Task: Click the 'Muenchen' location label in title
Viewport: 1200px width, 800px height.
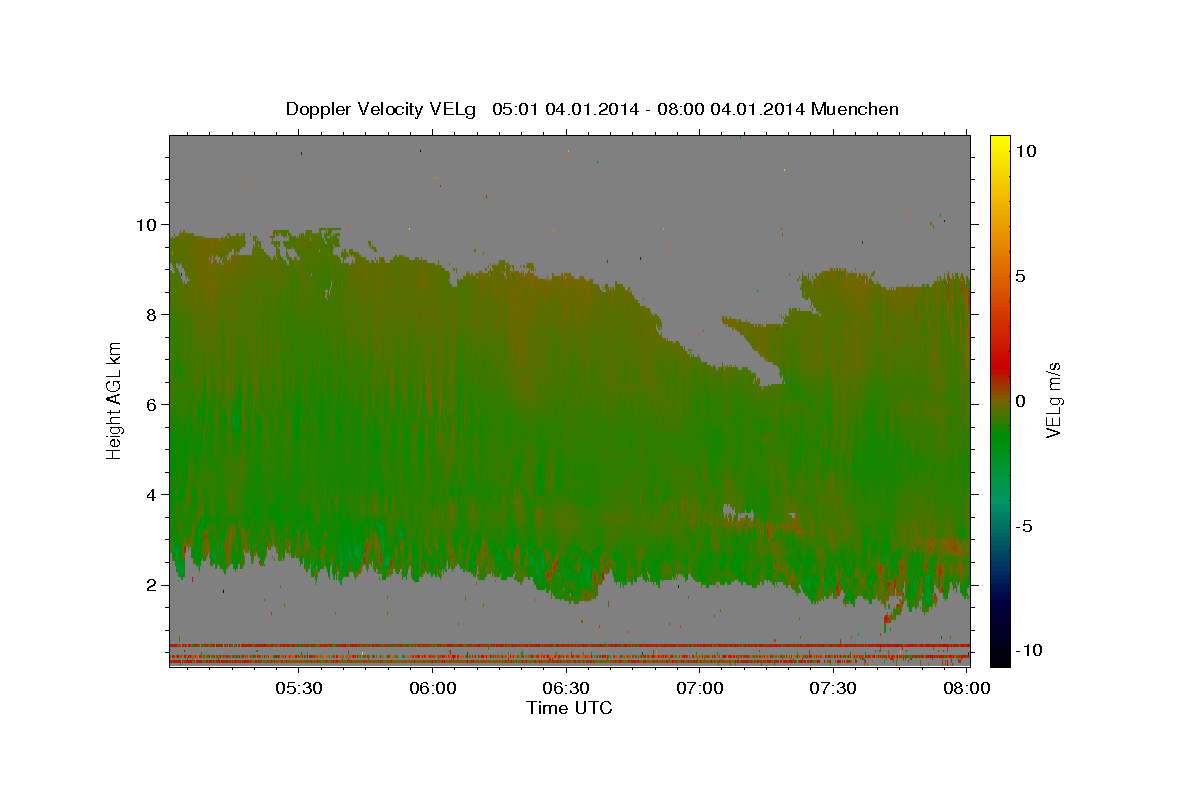Action: tap(855, 109)
